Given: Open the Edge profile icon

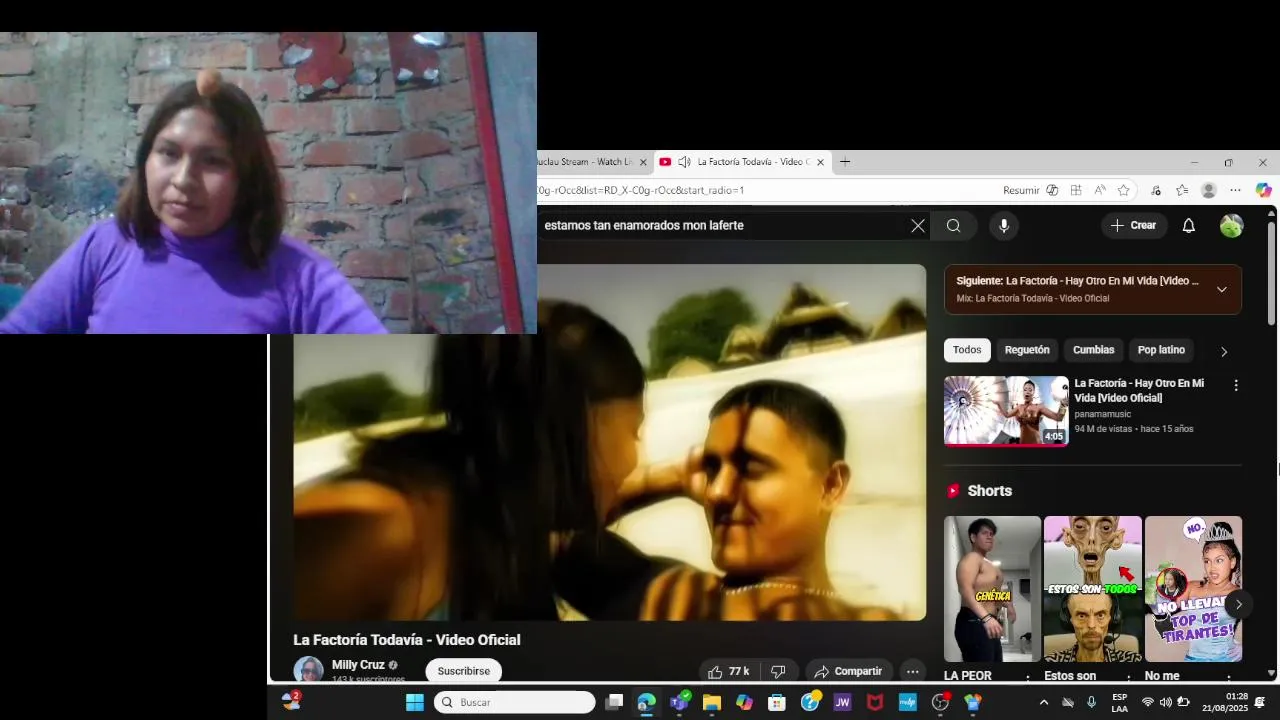Looking at the screenshot, I should tap(1208, 190).
